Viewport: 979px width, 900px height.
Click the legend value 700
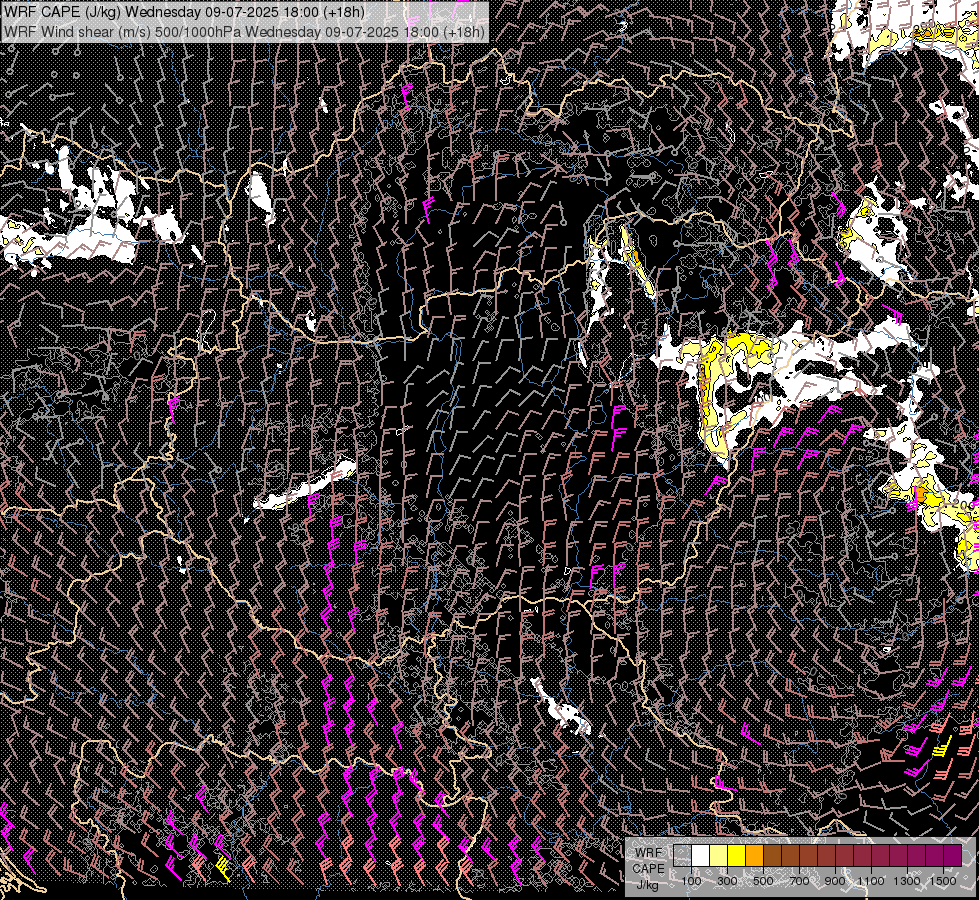point(799,881)
